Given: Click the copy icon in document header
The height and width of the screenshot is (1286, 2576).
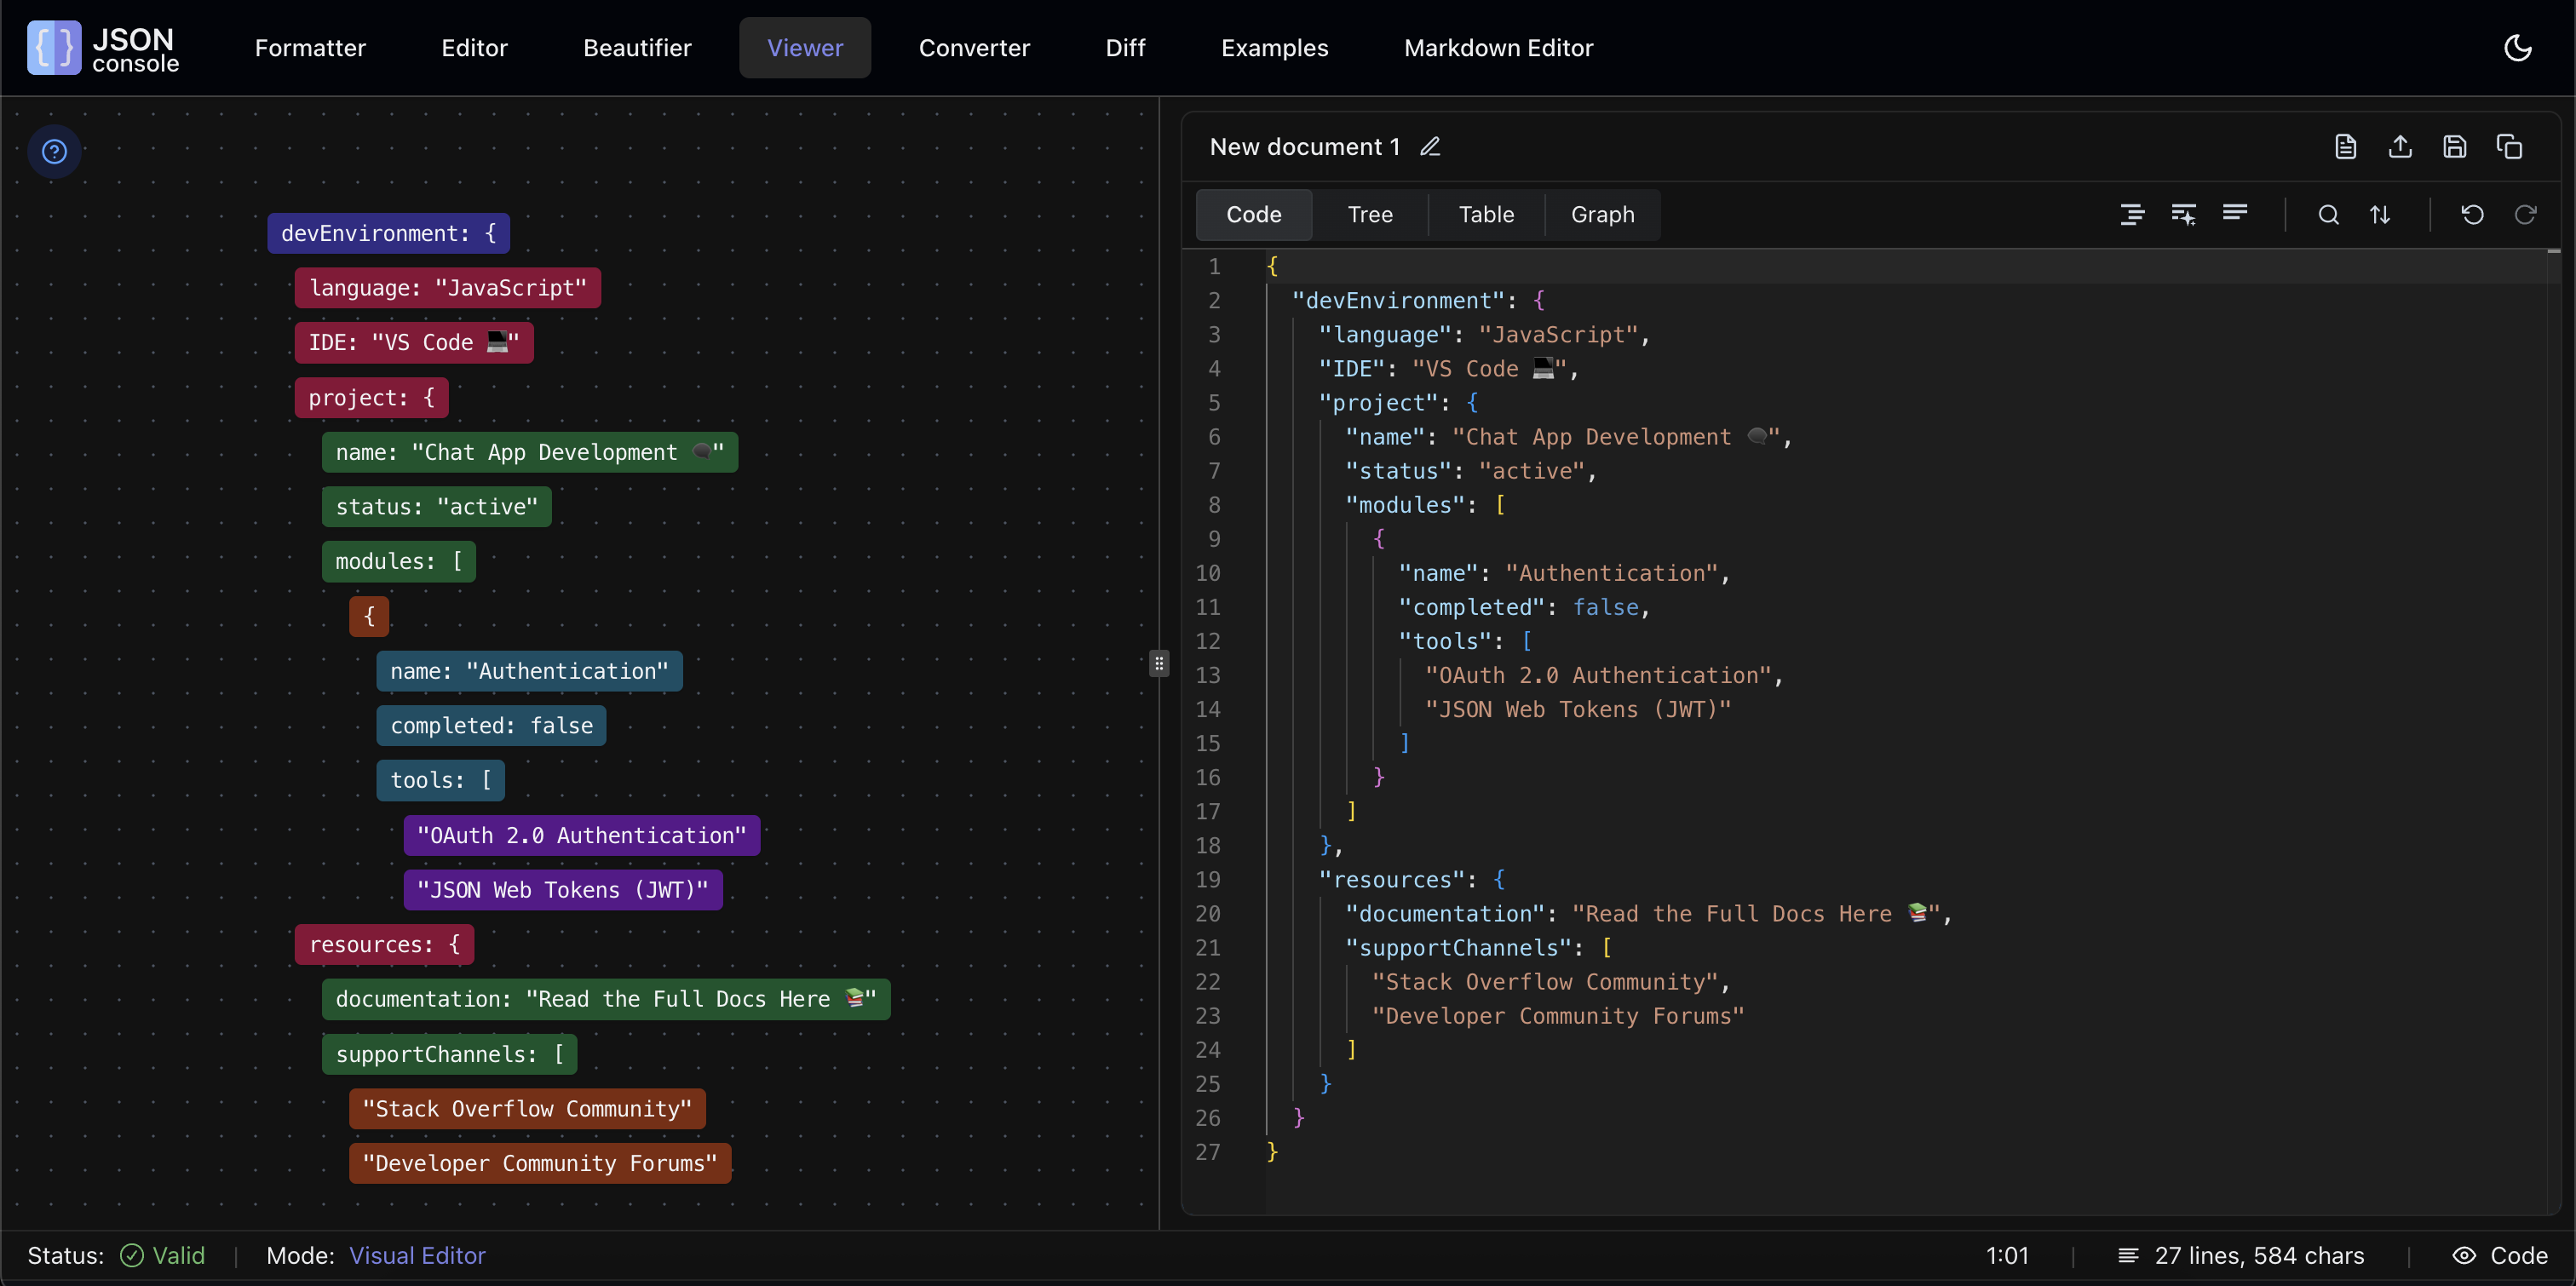Looking at the screenshot, I should [x=2509, y=147].
